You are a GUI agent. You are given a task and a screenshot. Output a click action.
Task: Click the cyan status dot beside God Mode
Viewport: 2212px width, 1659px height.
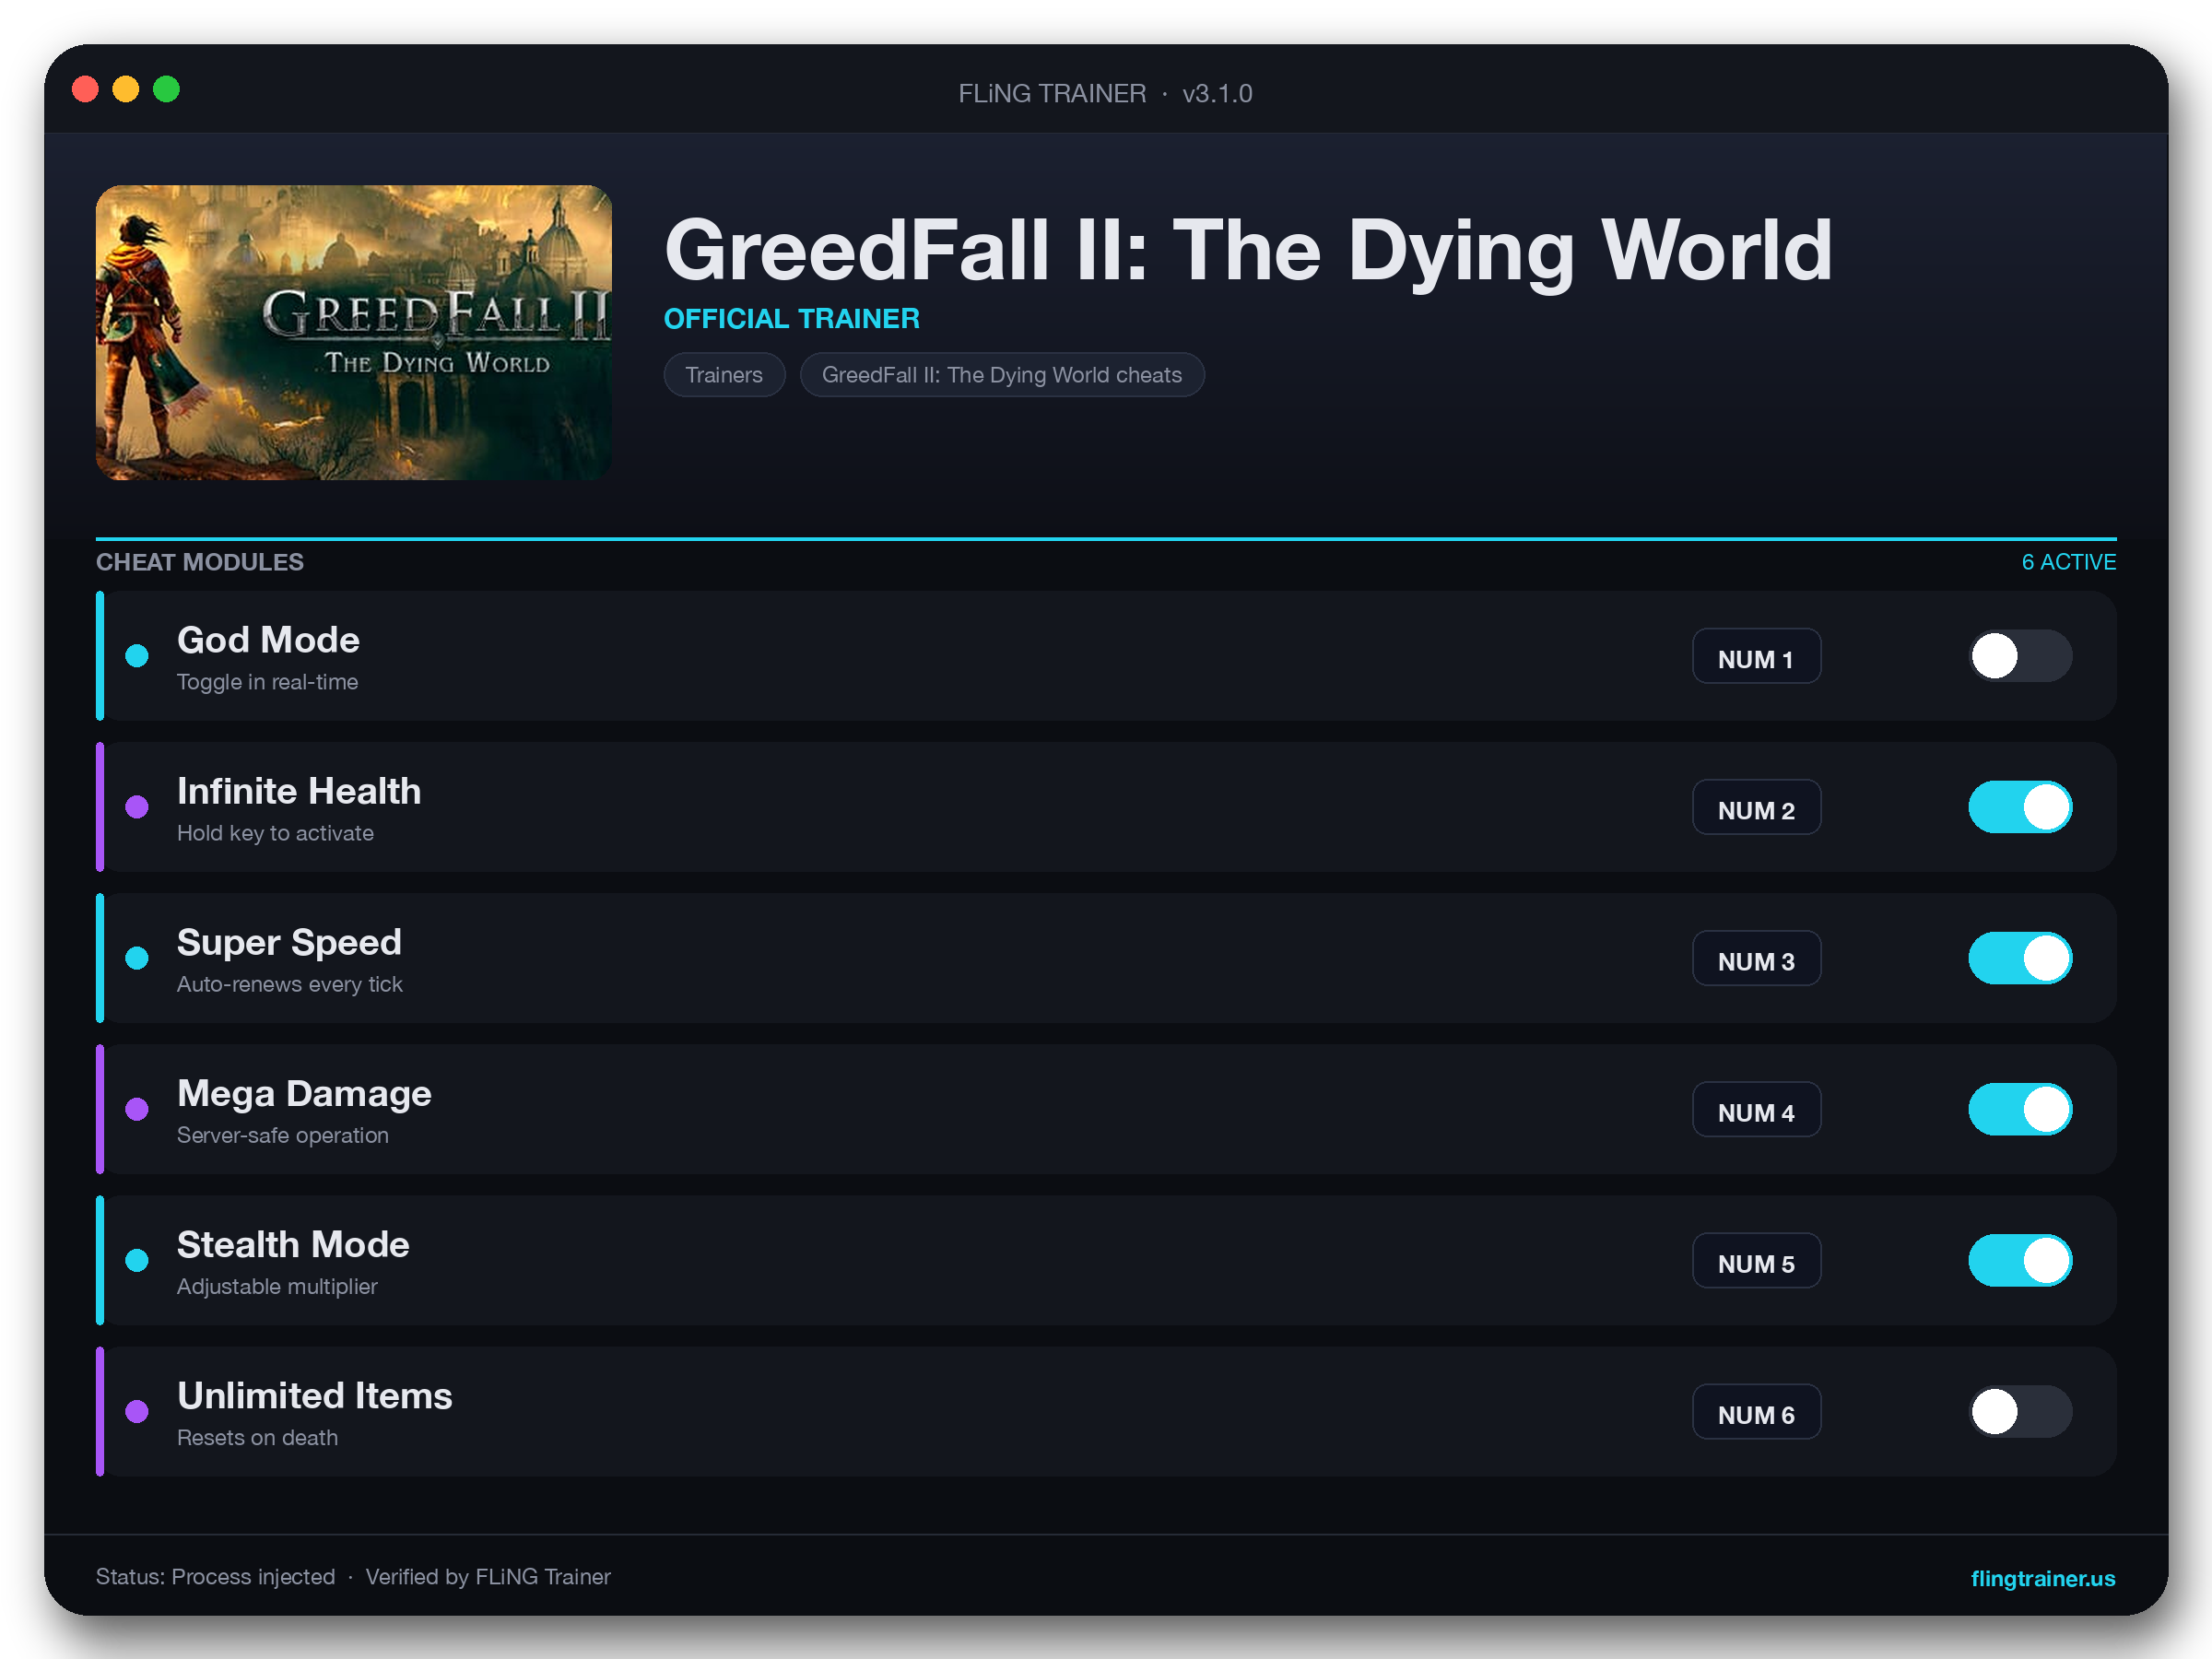coord(137,656)
